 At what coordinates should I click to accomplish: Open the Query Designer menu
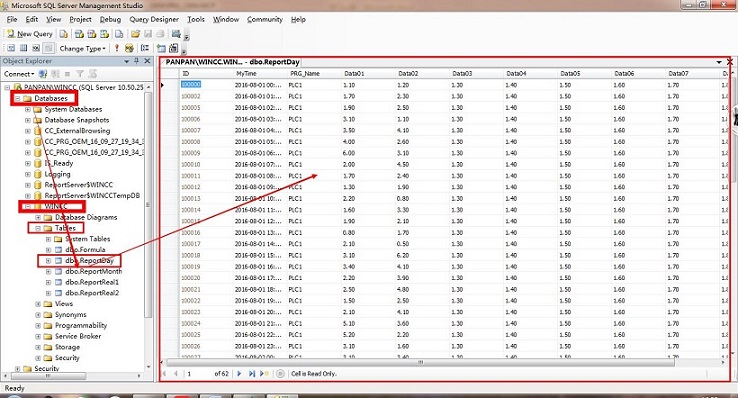(154, 19)
